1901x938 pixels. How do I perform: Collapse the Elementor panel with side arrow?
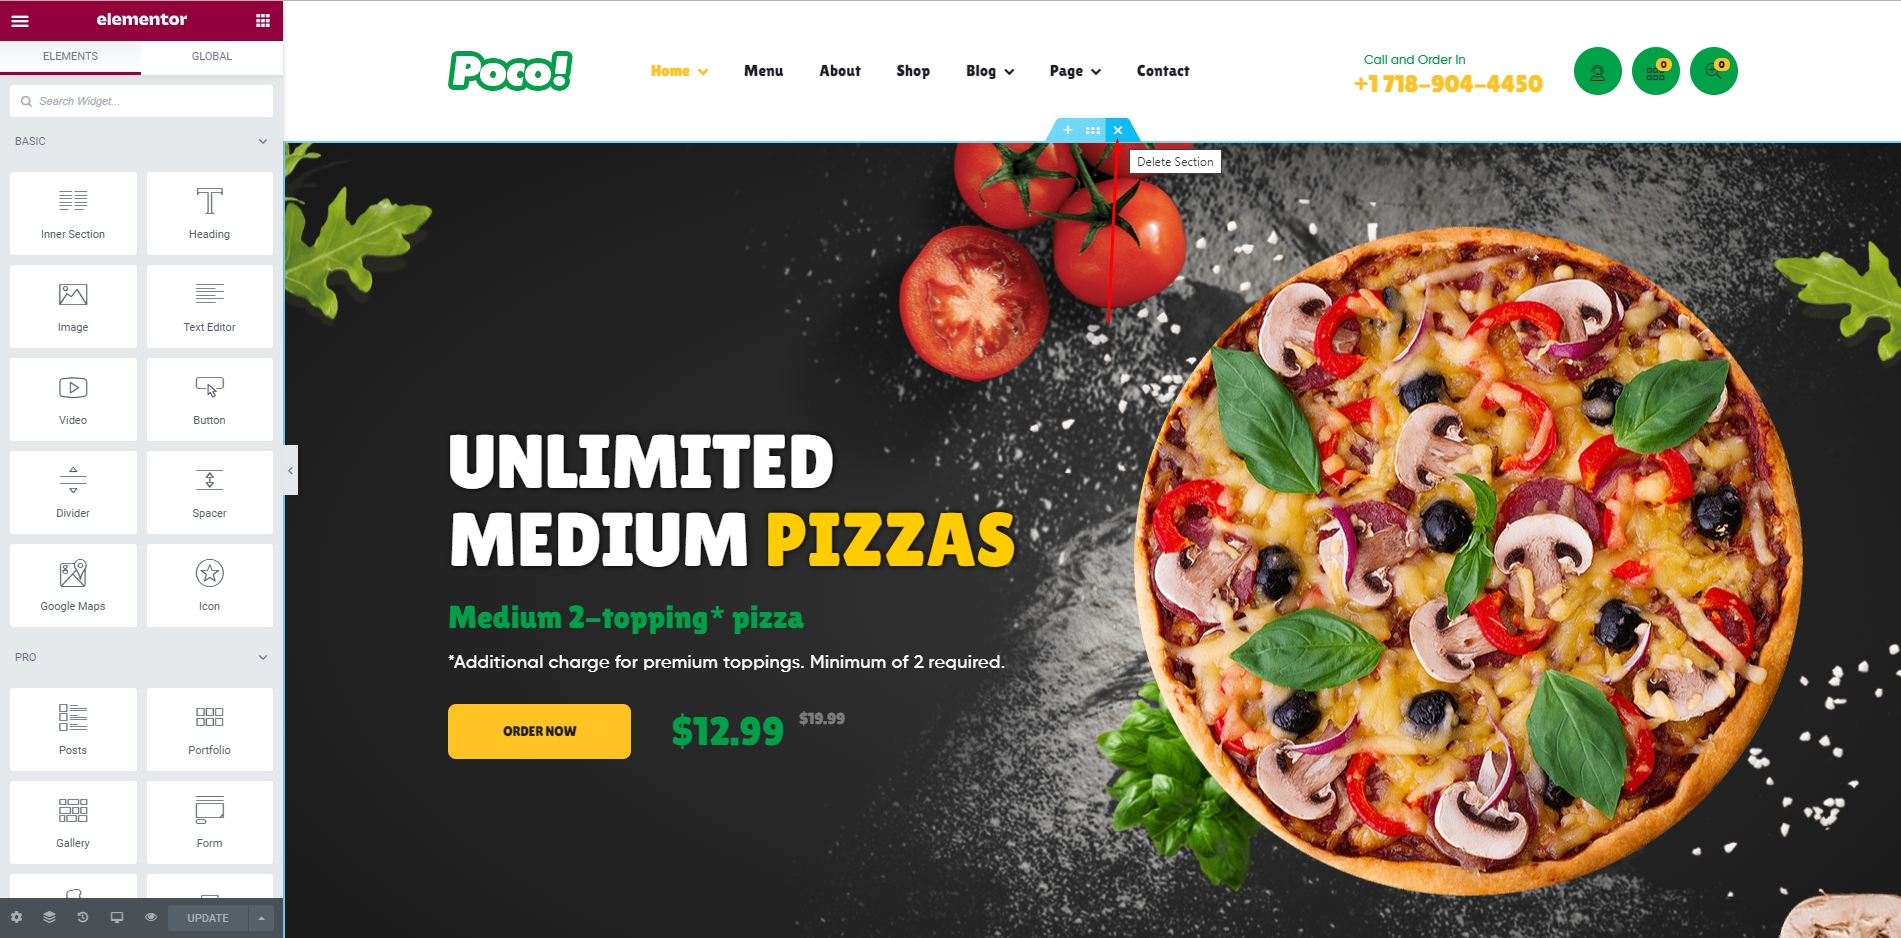tap(291, 470)
